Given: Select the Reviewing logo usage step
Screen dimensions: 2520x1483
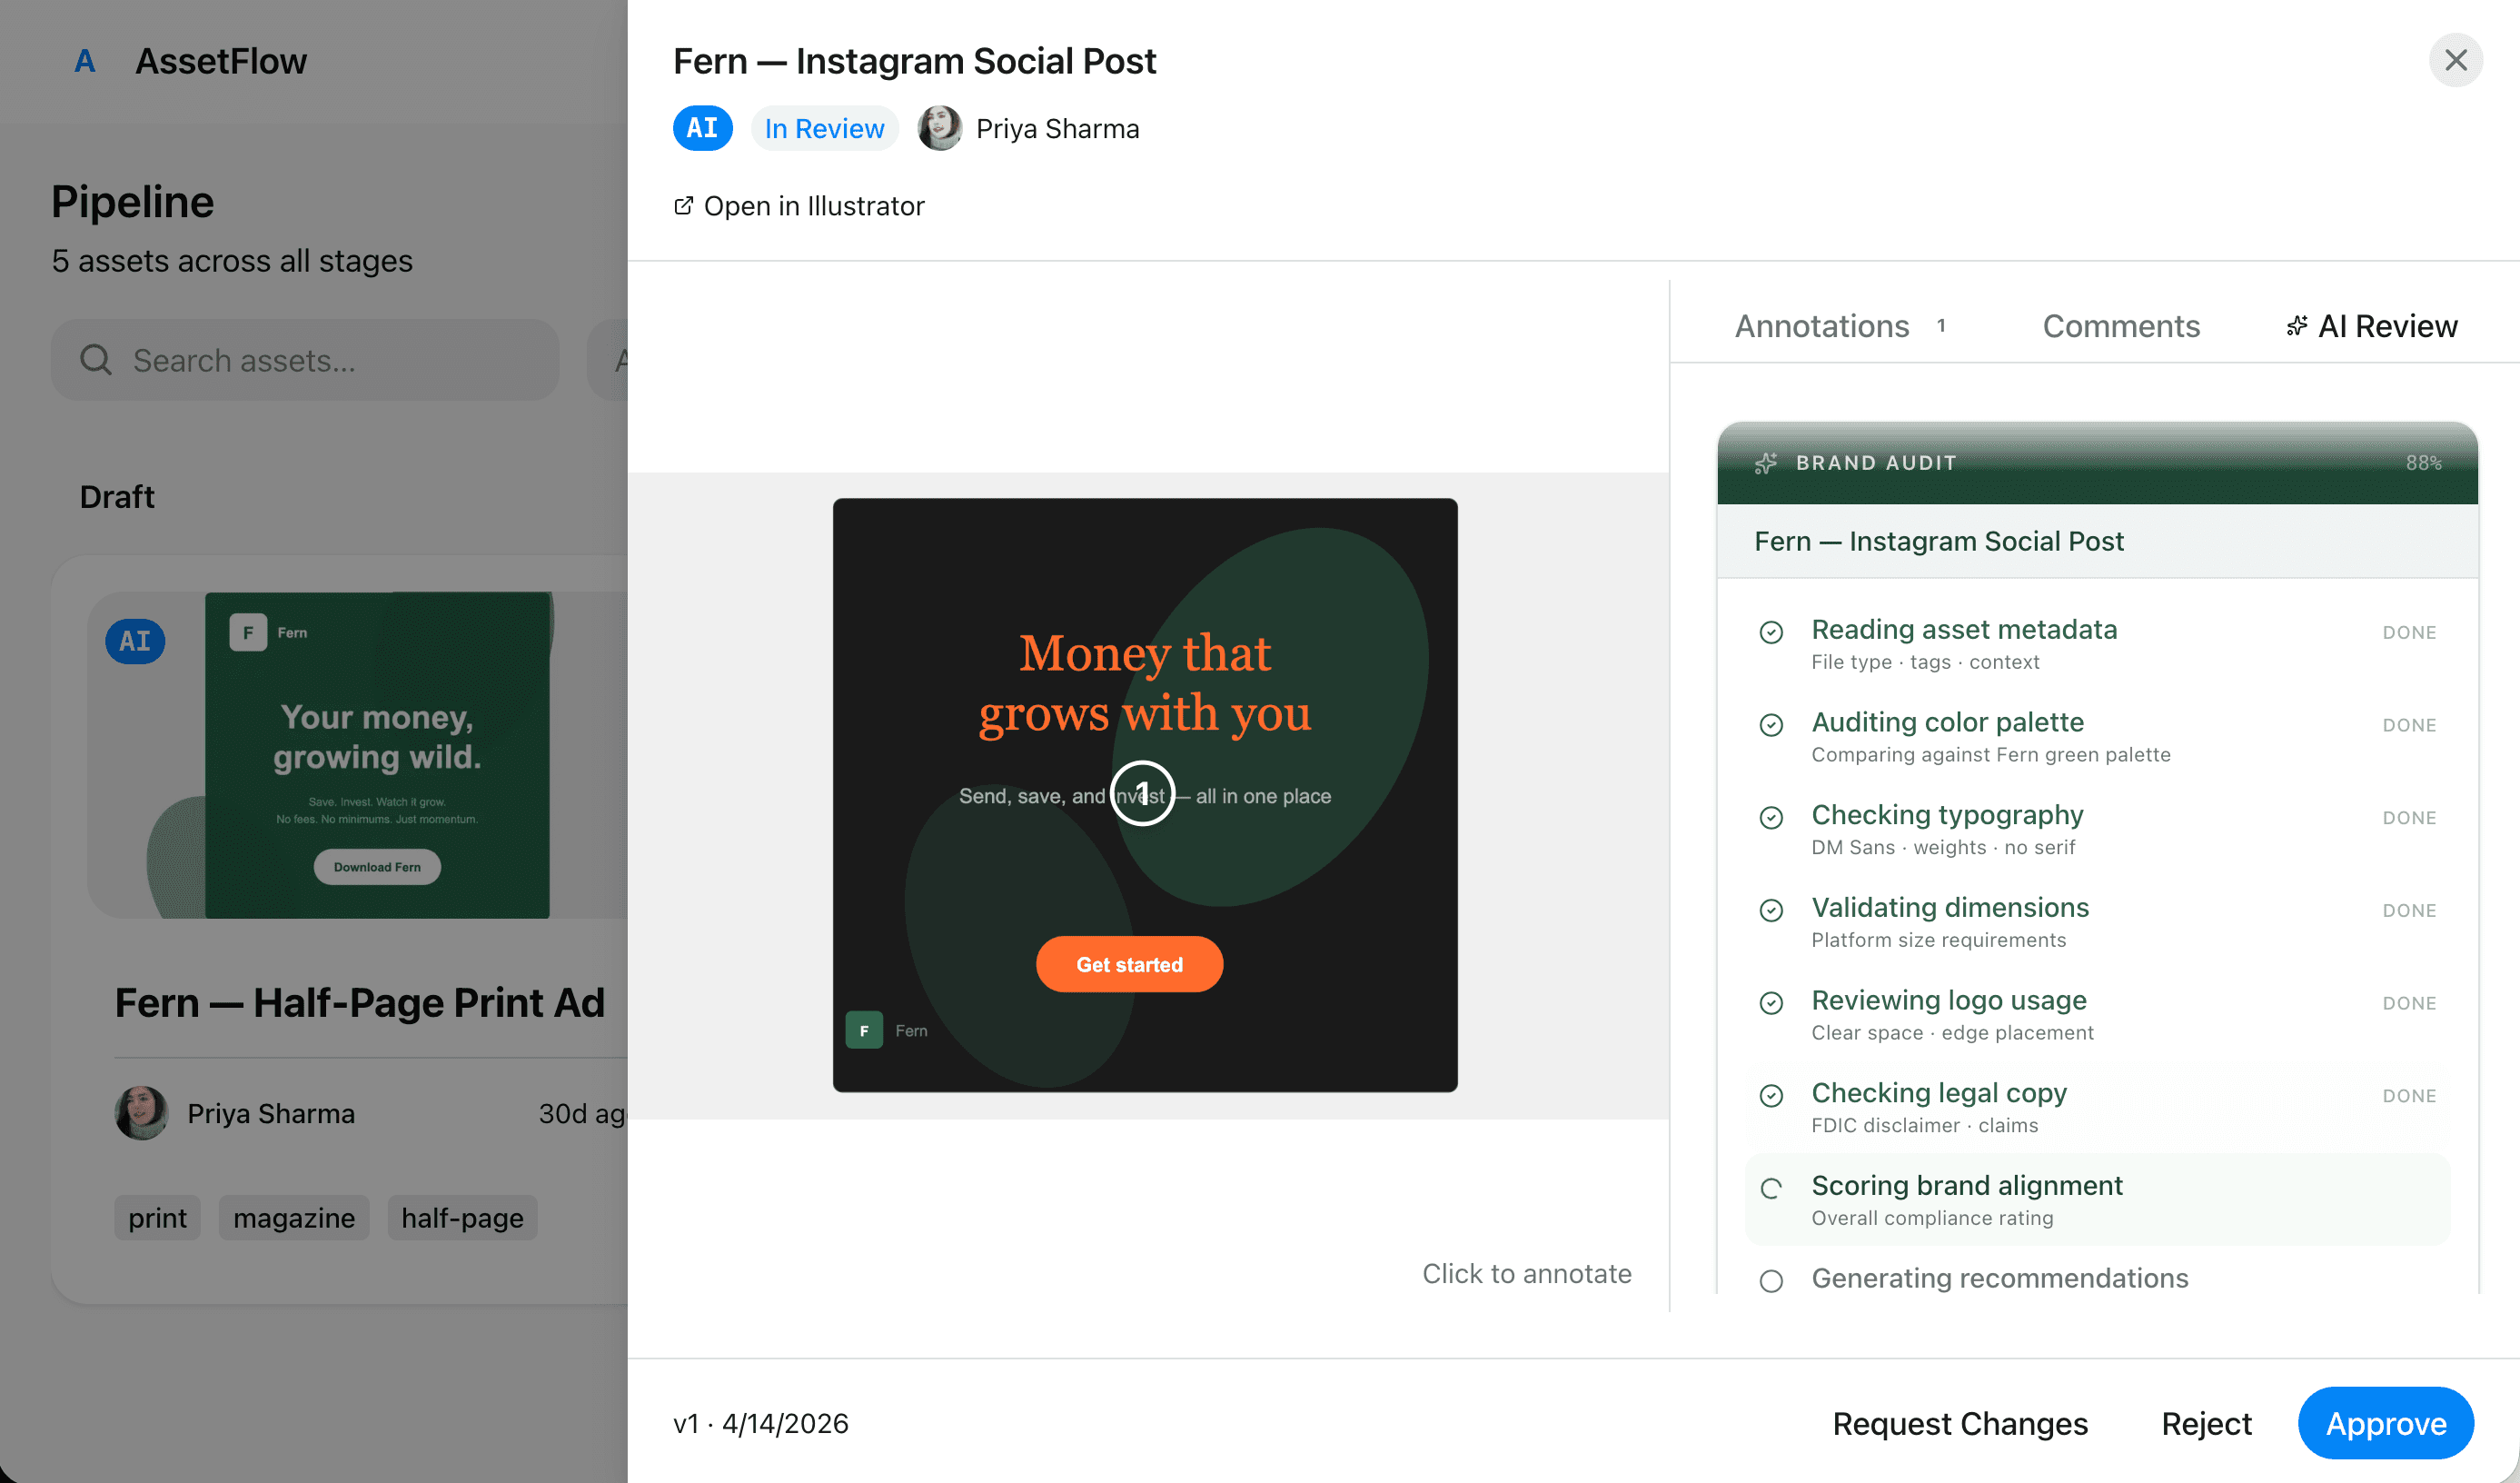Looking at the screenshot, I should point(2097,1015).
